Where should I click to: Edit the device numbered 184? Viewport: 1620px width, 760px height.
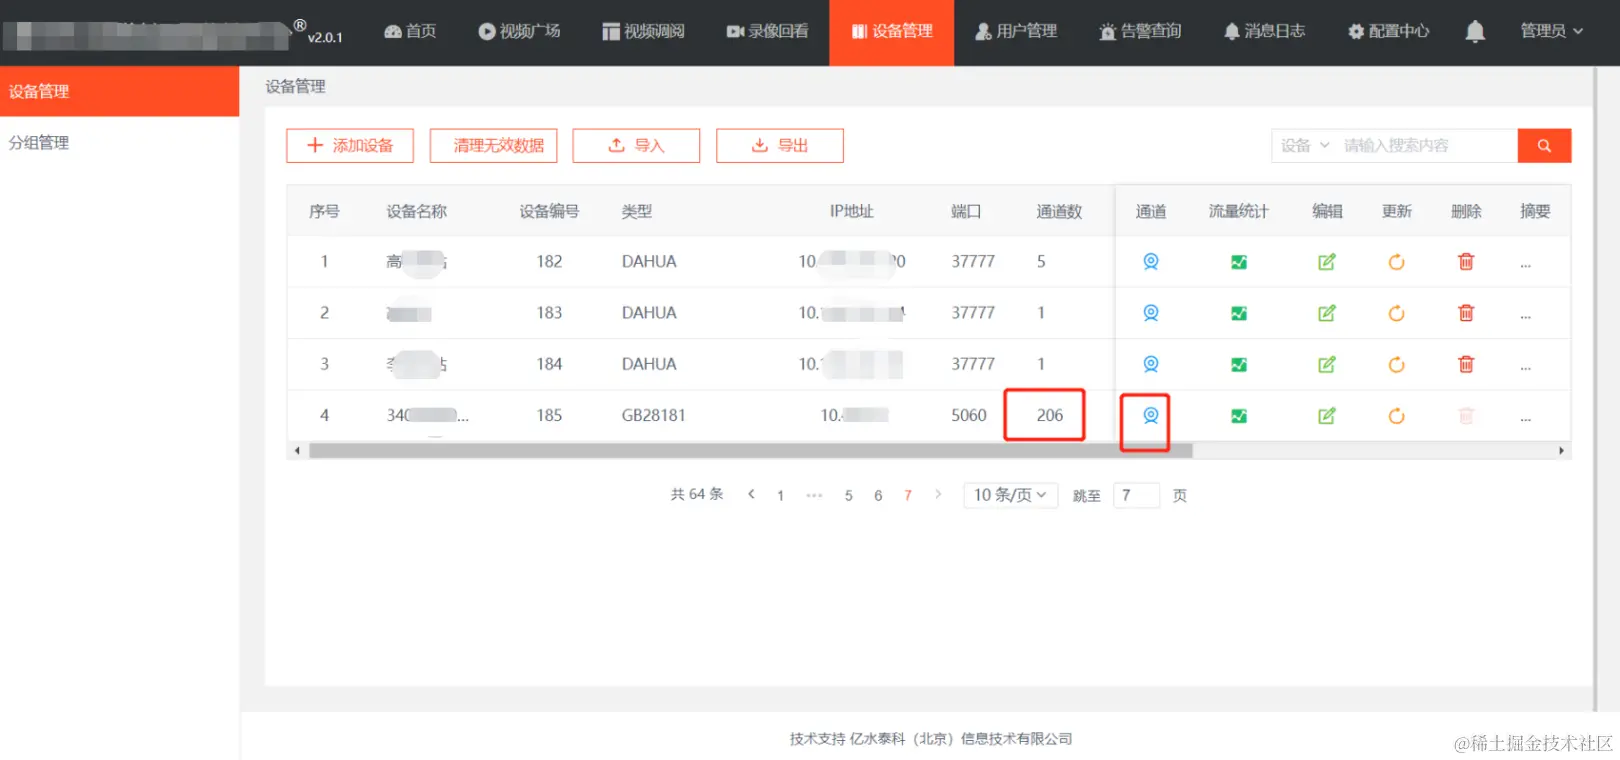[1327, 365]
